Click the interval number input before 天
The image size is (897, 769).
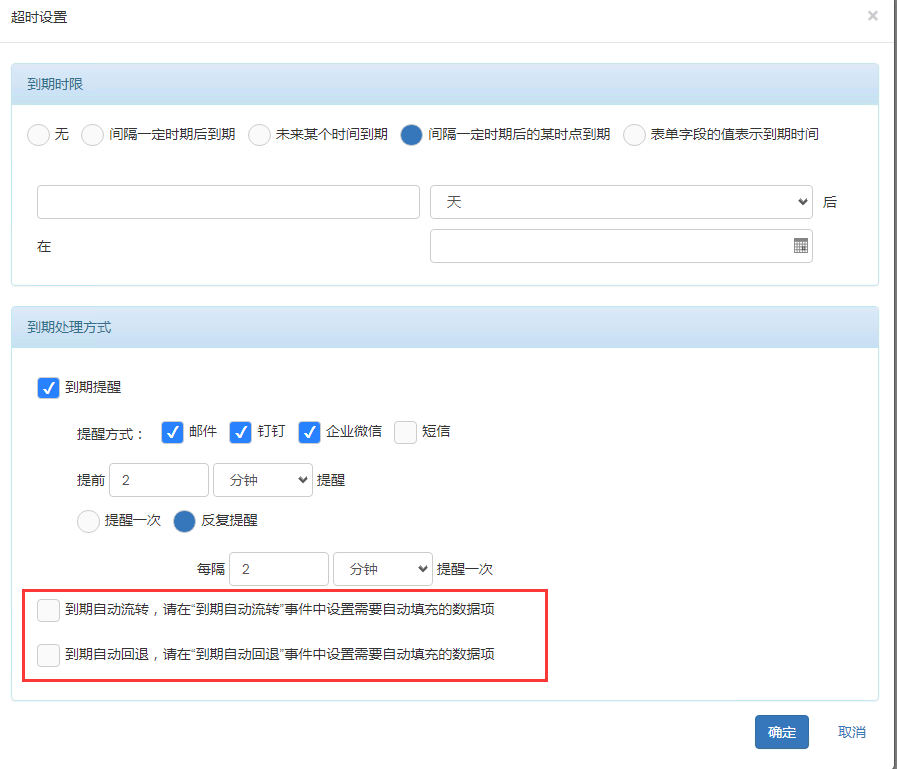point(228,202)
